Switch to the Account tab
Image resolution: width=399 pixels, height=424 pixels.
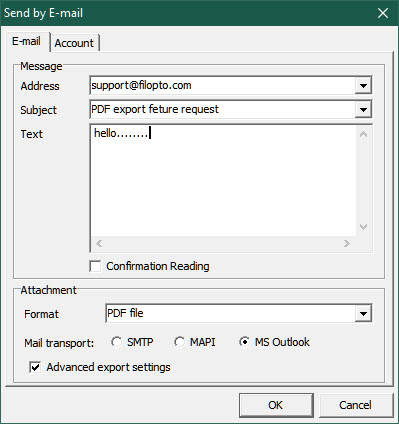click(75, 43)
